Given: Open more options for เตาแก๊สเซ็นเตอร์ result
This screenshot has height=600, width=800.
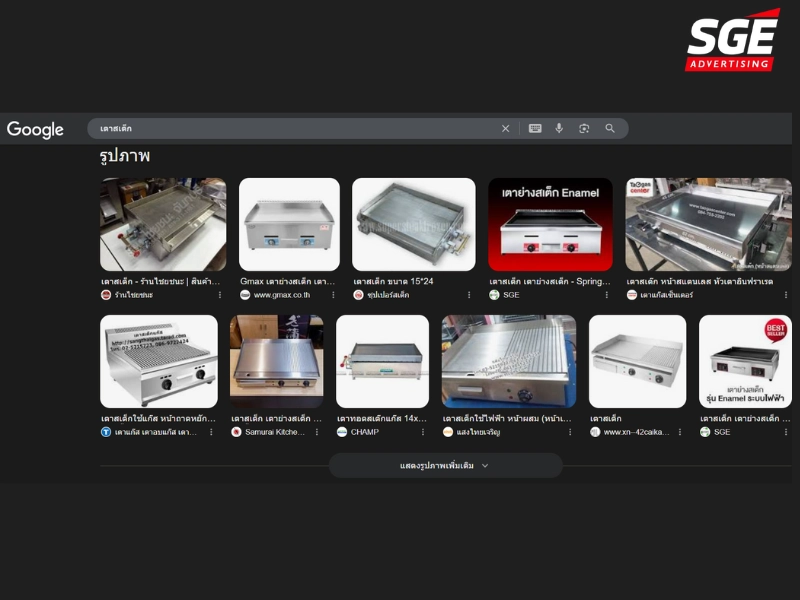Looking at the screenshot, I should pos(786,295).
